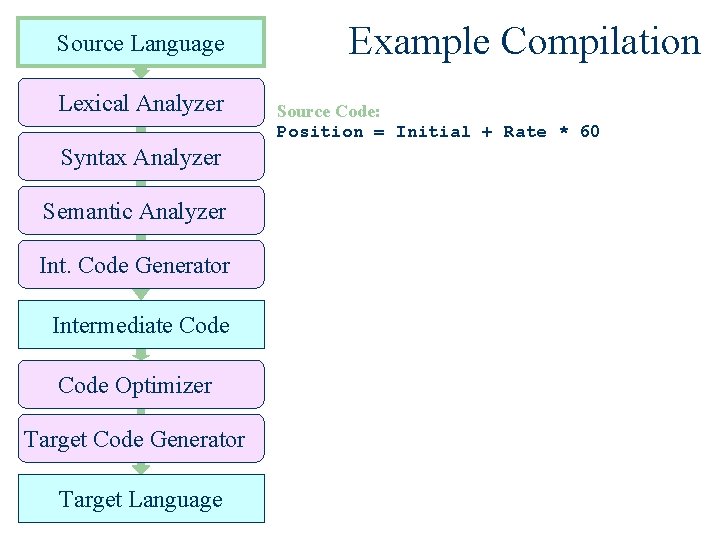This screenshot has height=540, width=720.
Task: Click the number 60 in the code line
Action: 590,132
